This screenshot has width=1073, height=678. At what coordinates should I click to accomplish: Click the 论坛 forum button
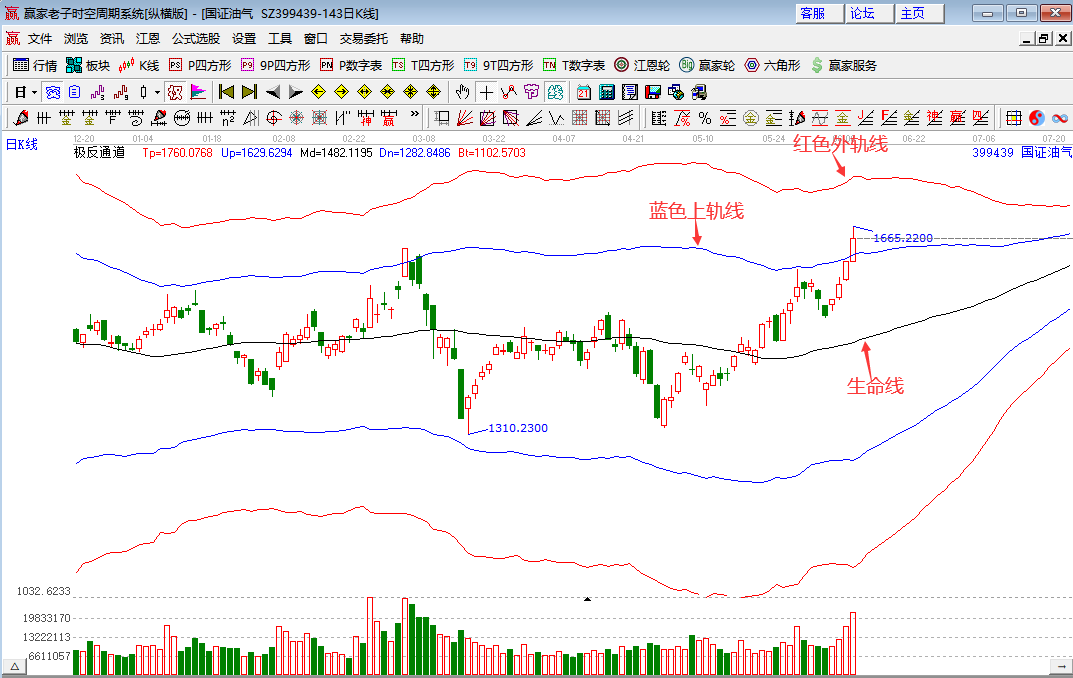click(869, 13)
